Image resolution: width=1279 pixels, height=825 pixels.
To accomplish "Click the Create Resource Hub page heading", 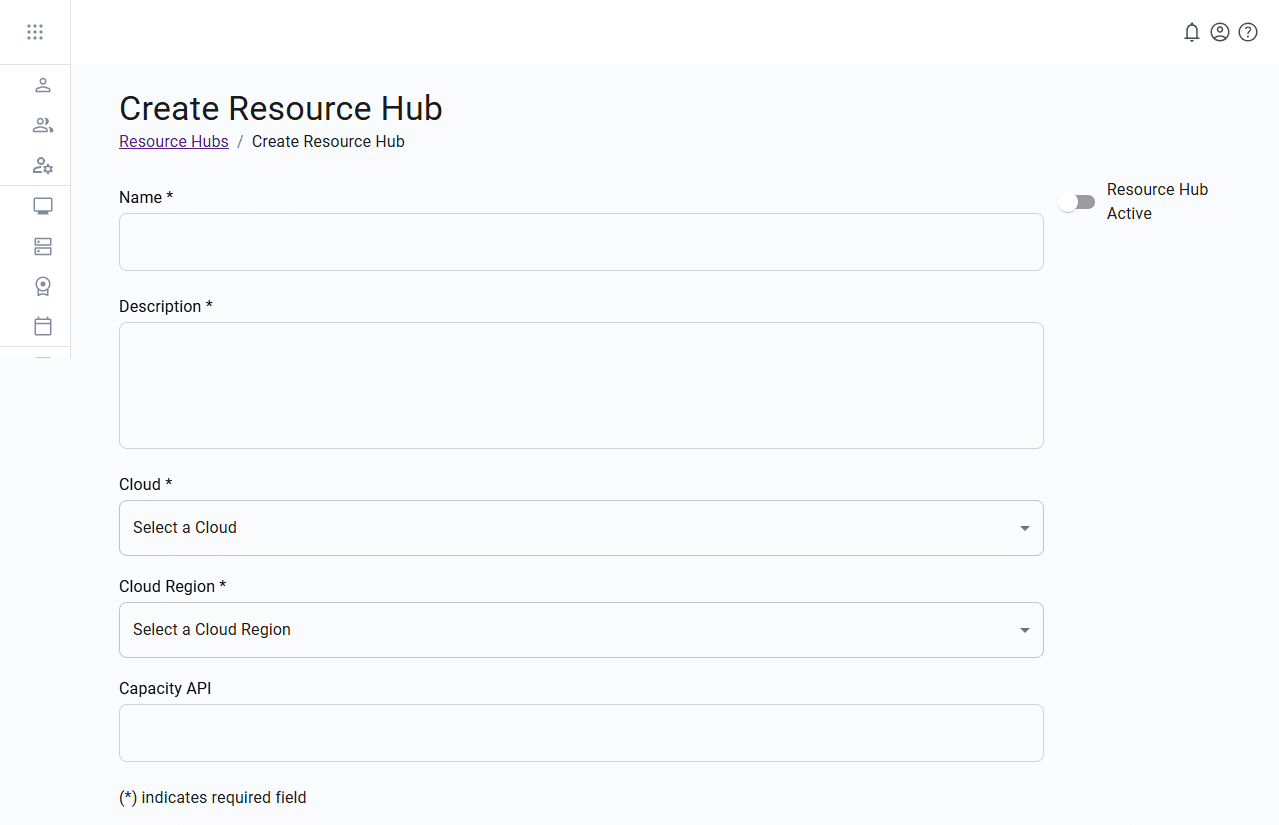I will click(x=281, y=108).
